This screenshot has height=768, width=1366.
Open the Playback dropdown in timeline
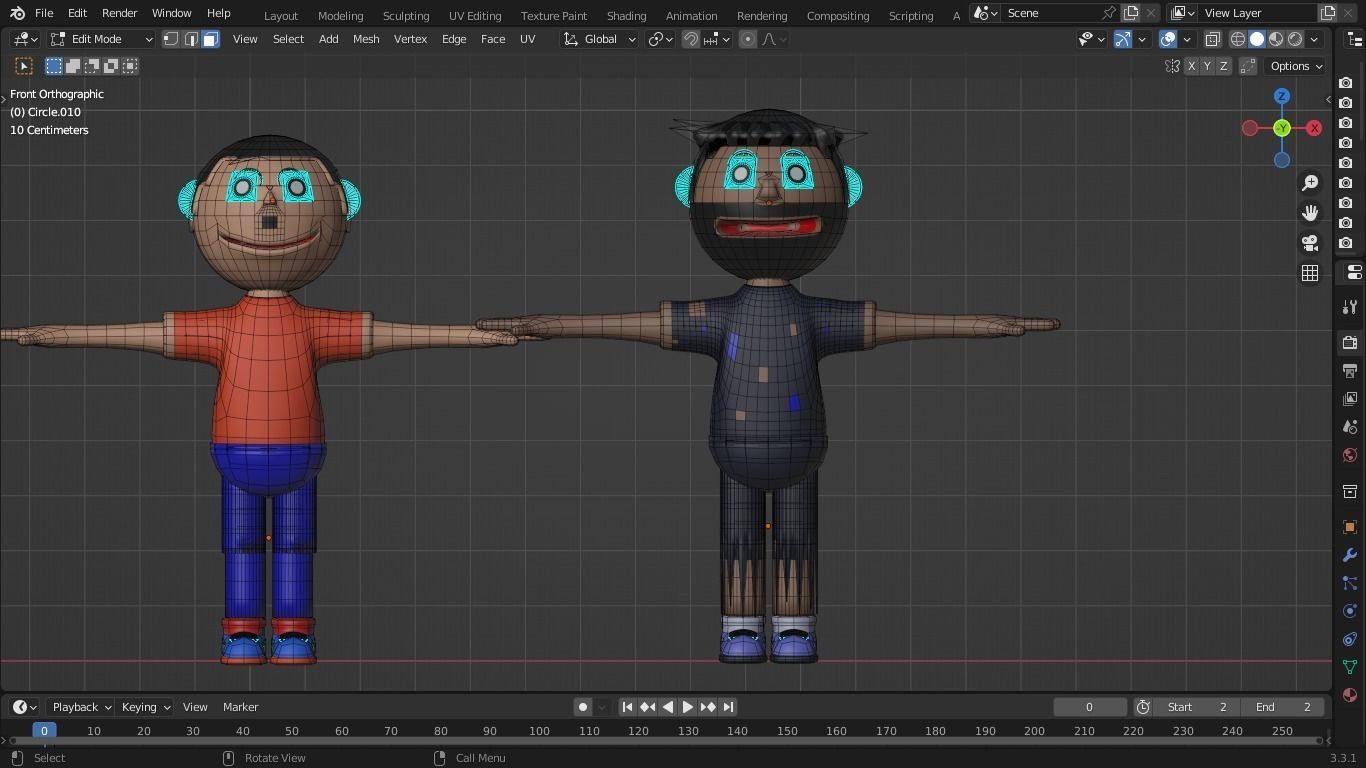tap(81, 707)
